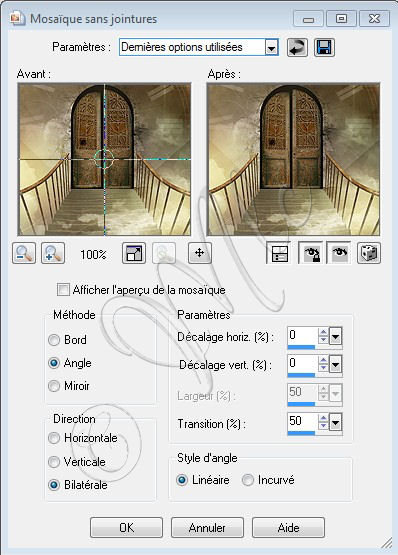The height and width of the screenshot is (555, 398).
Task: Toggle the show/hide previews panel icon
Action: (x=278, y=253)
